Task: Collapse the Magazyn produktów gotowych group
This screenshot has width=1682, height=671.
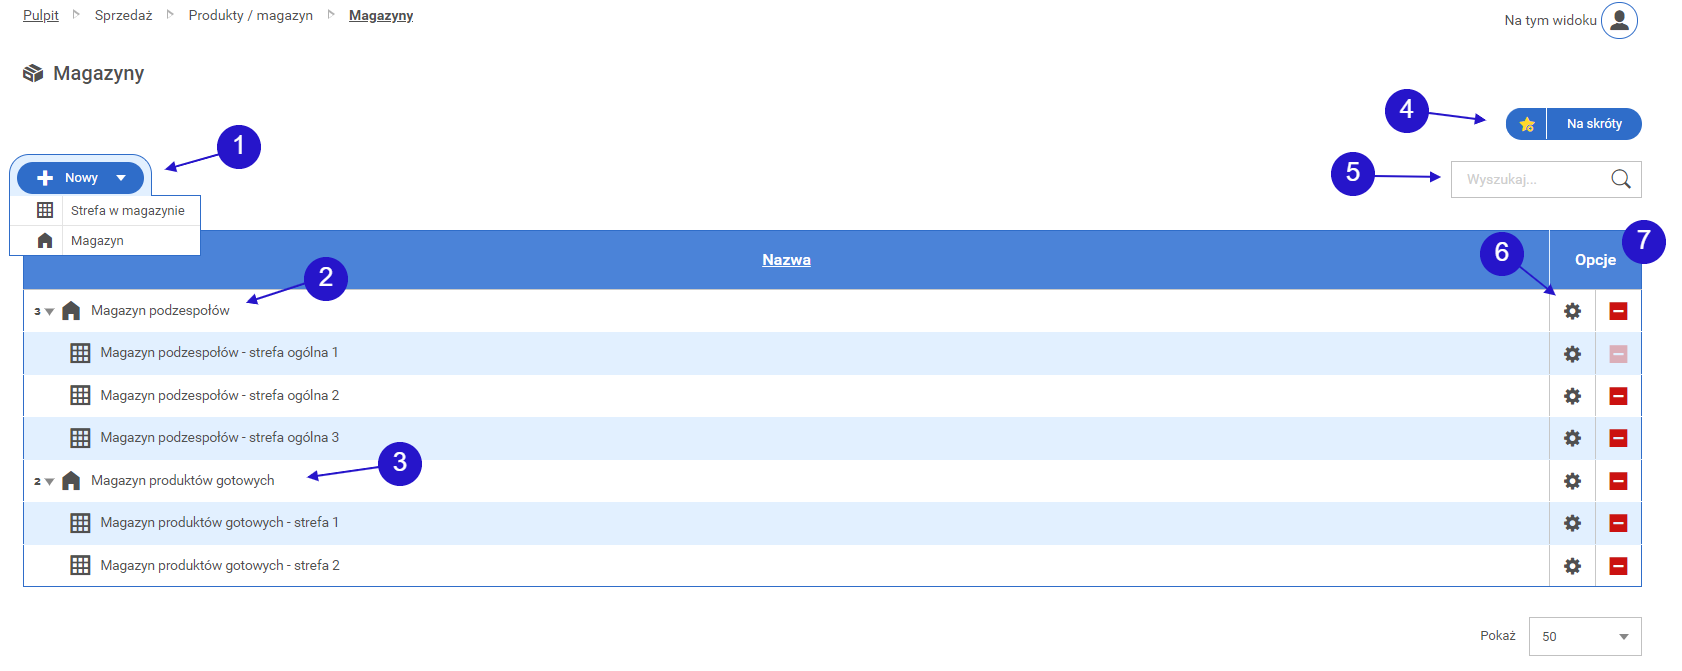Action: (x=49, y=482)
